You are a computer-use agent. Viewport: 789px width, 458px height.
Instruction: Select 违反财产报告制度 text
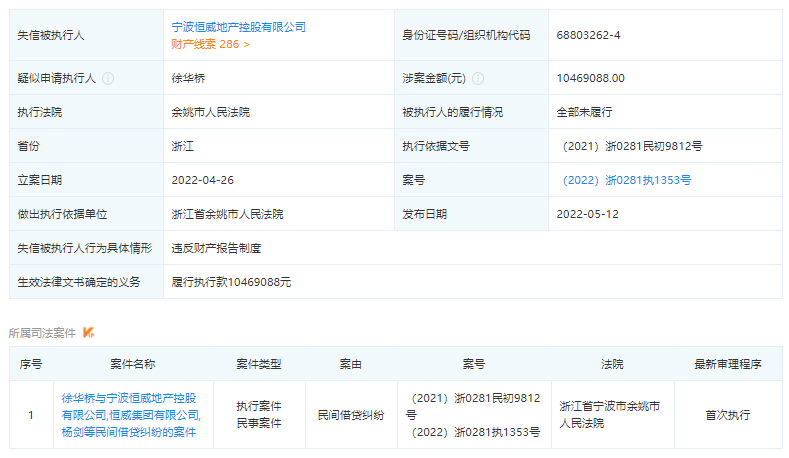pos(216,248)
